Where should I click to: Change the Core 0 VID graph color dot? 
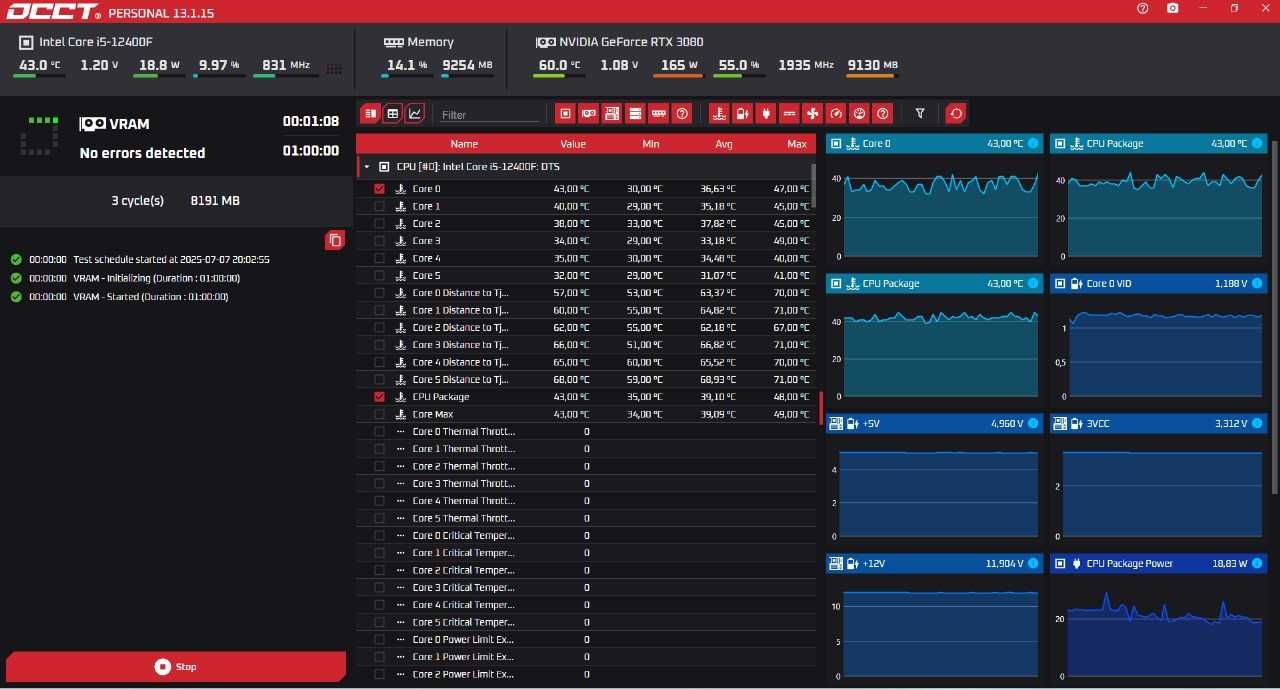pos(1257,284)
